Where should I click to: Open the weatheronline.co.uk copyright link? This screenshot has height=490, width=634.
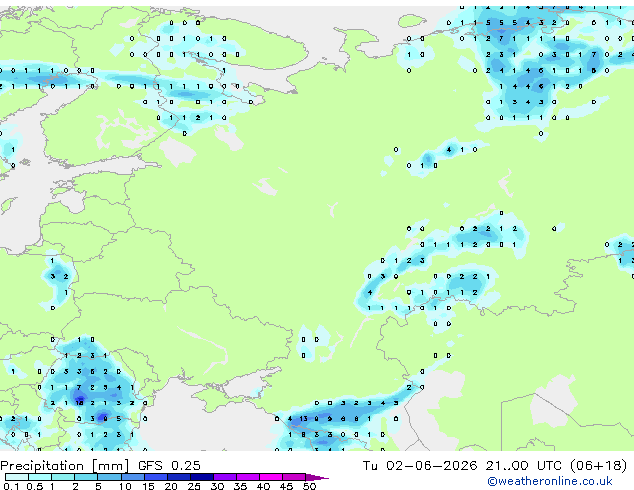coord(550,481)
